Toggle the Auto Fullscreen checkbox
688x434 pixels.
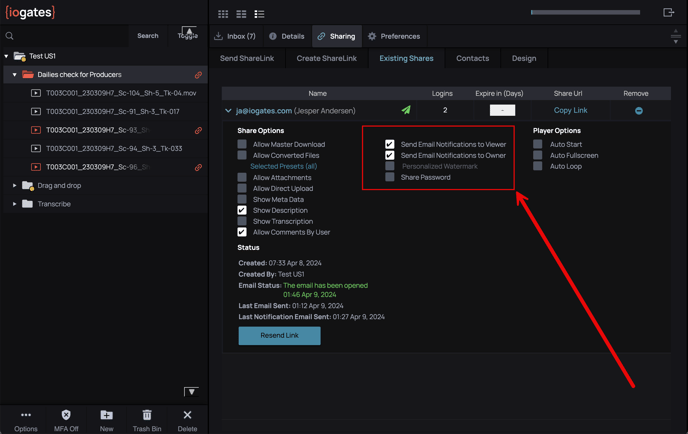pyautogui.click(x=538, y=156)
